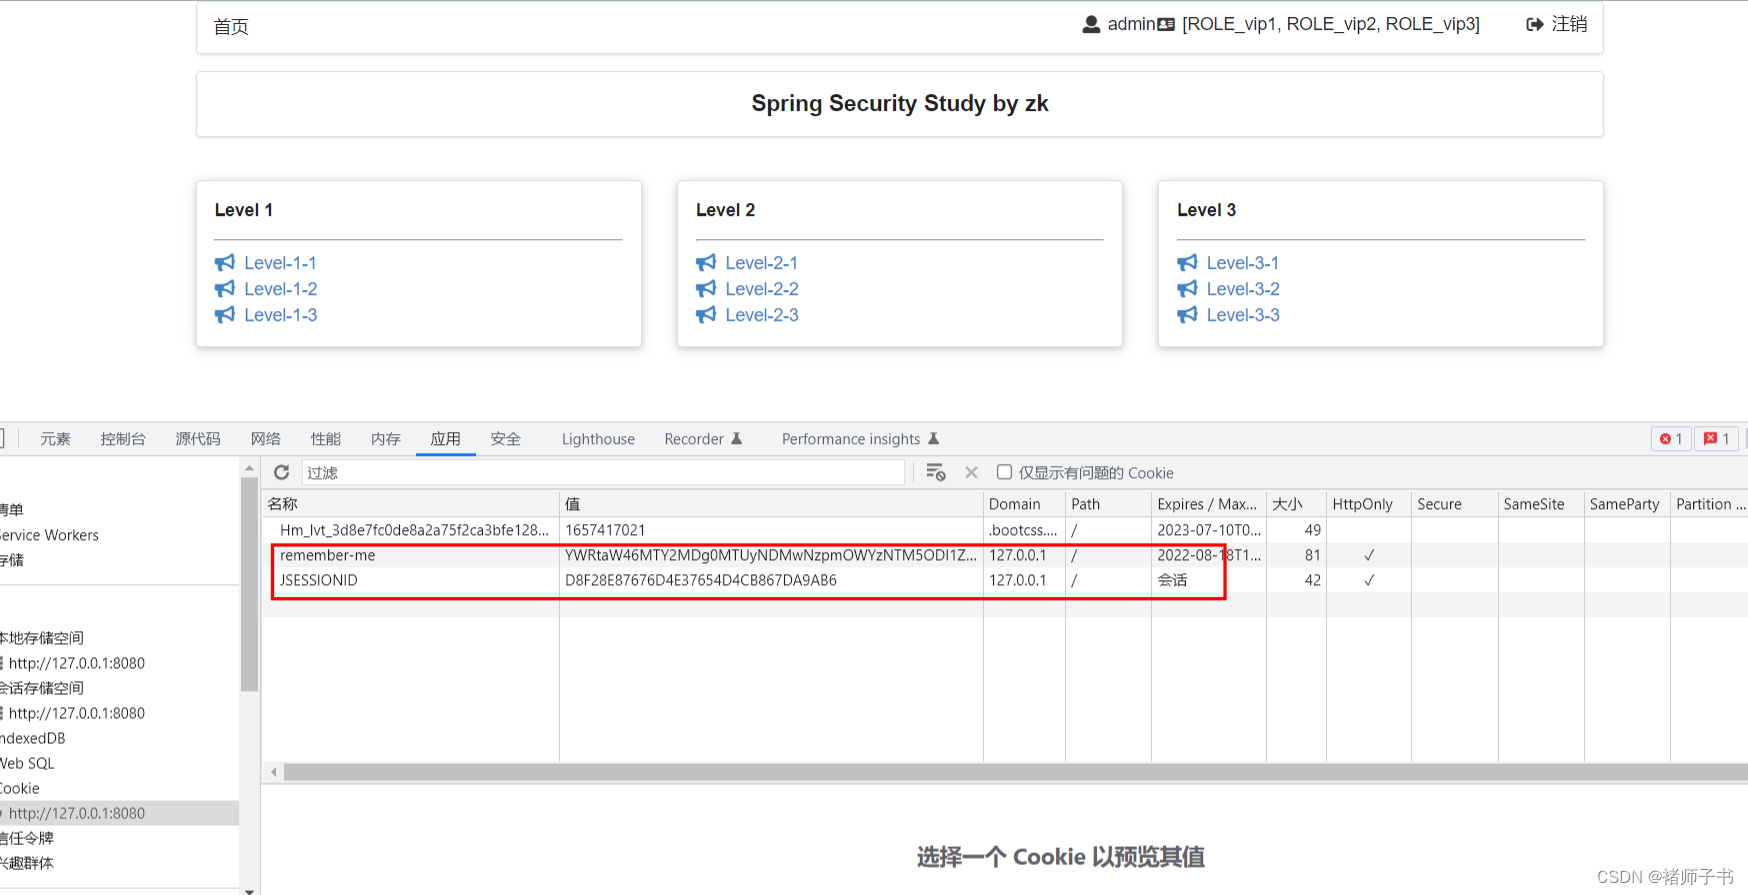Image resolution: width=1748 pixels, height=895 pixels.
Task: Click the admin user profile icon
Action: (x=1091, y=24)
